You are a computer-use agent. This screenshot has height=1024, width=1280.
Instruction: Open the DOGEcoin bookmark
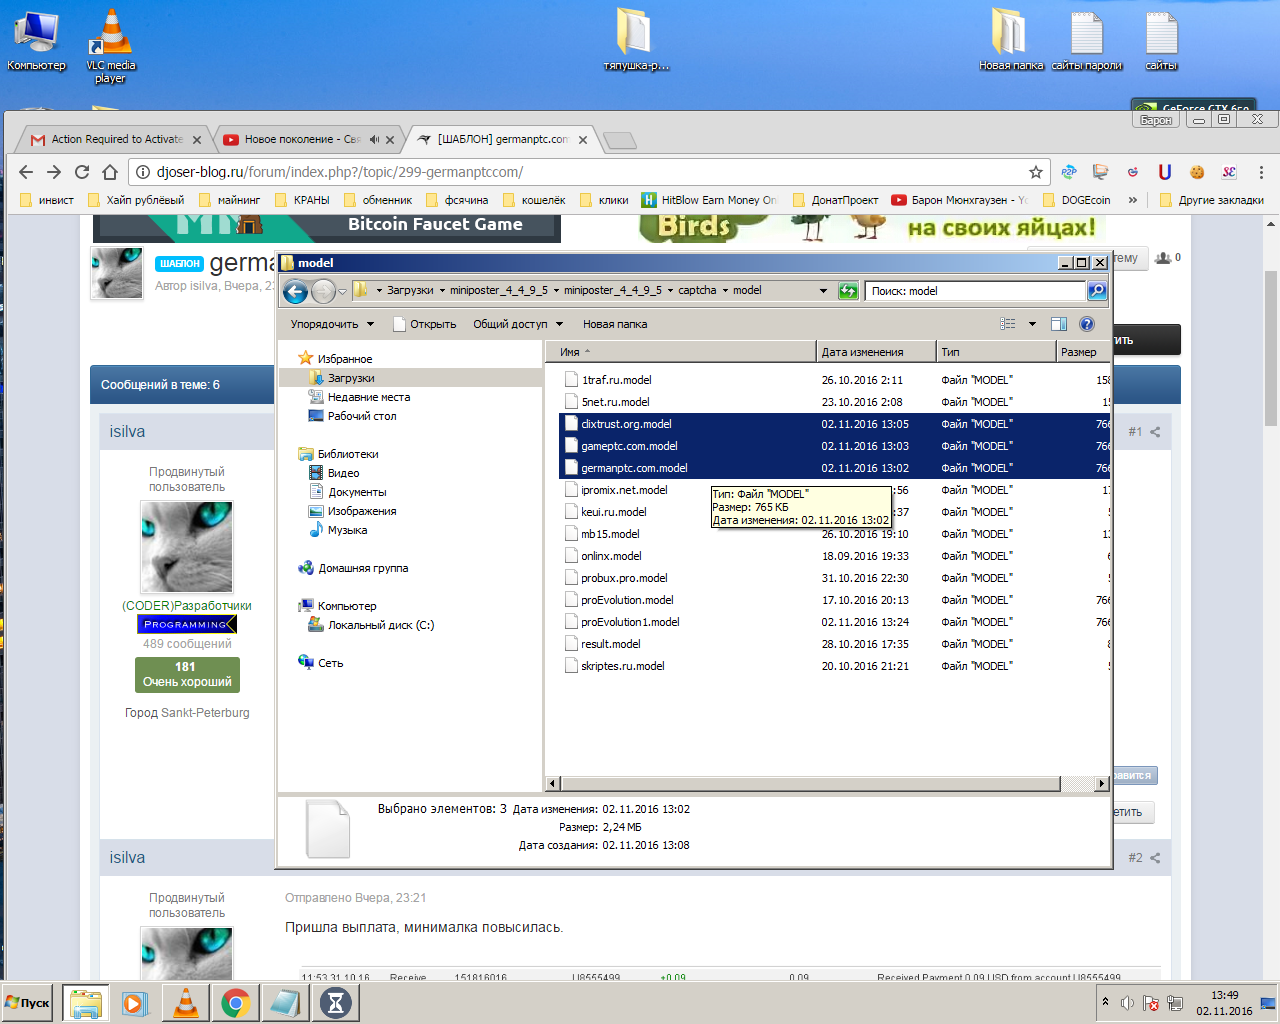pyautogui.click(x=1077, y=200)
